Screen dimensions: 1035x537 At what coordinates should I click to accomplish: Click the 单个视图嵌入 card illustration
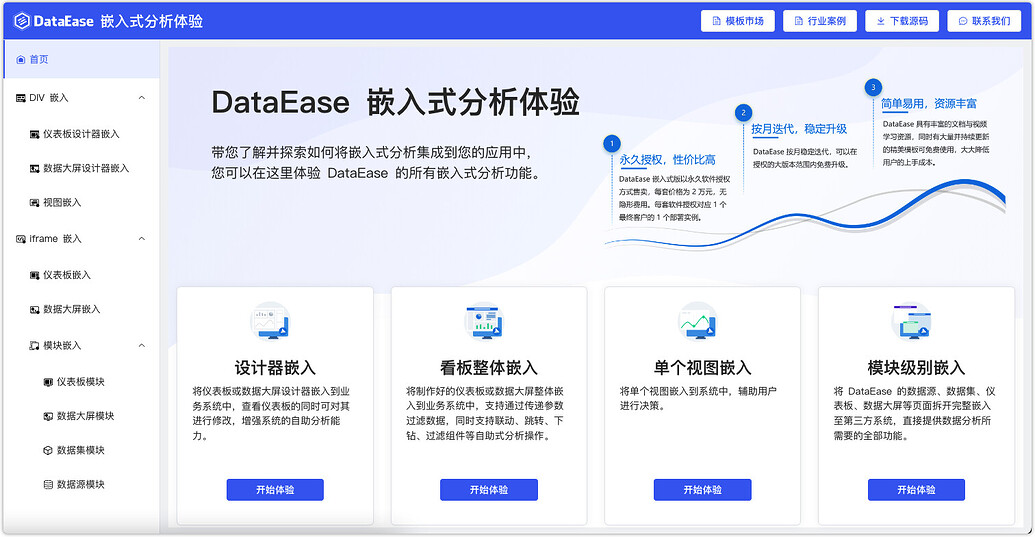(698, 321)
